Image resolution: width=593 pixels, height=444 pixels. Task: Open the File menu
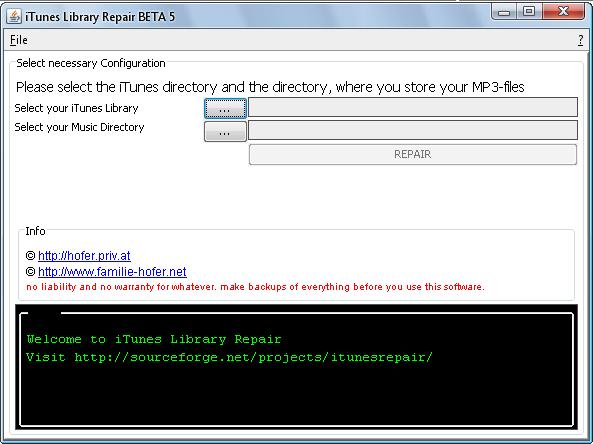pos(19,40)
